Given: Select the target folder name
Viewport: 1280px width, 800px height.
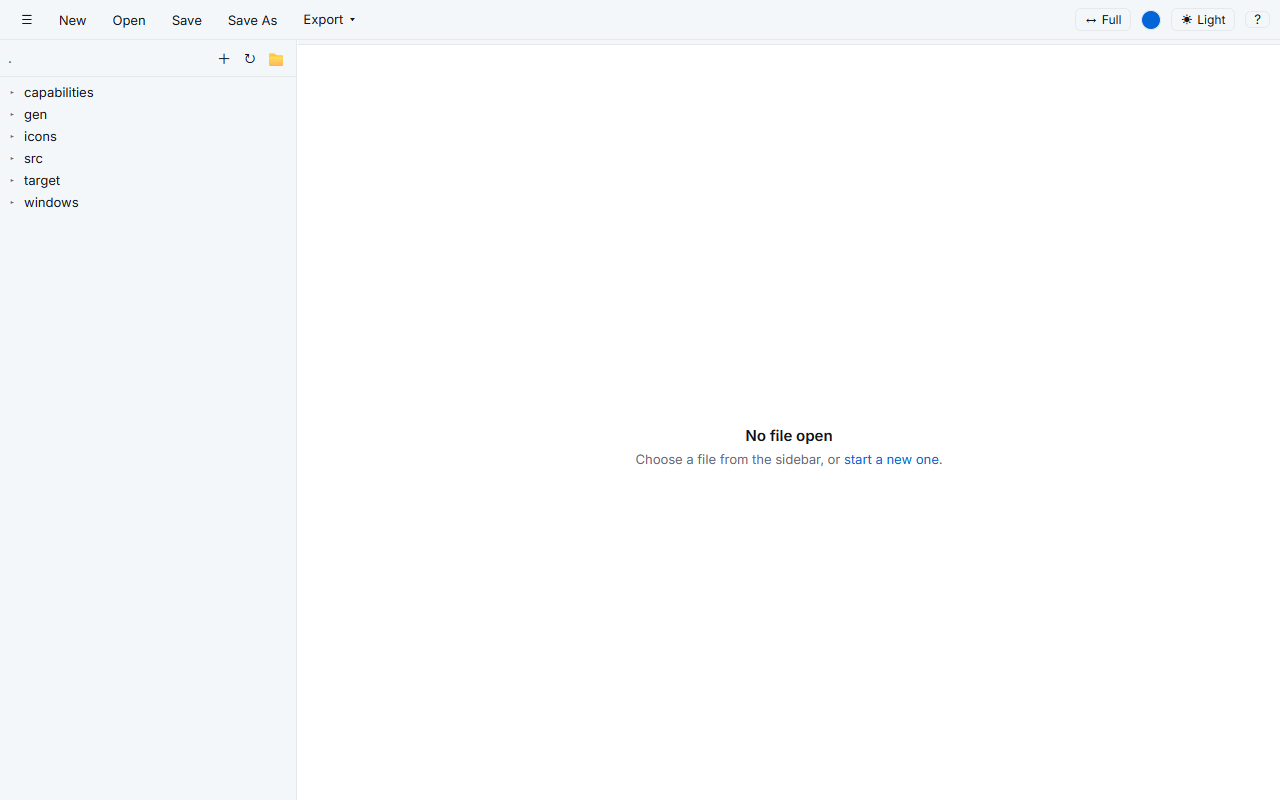Looking at the screenshot, I should [42, 180].
